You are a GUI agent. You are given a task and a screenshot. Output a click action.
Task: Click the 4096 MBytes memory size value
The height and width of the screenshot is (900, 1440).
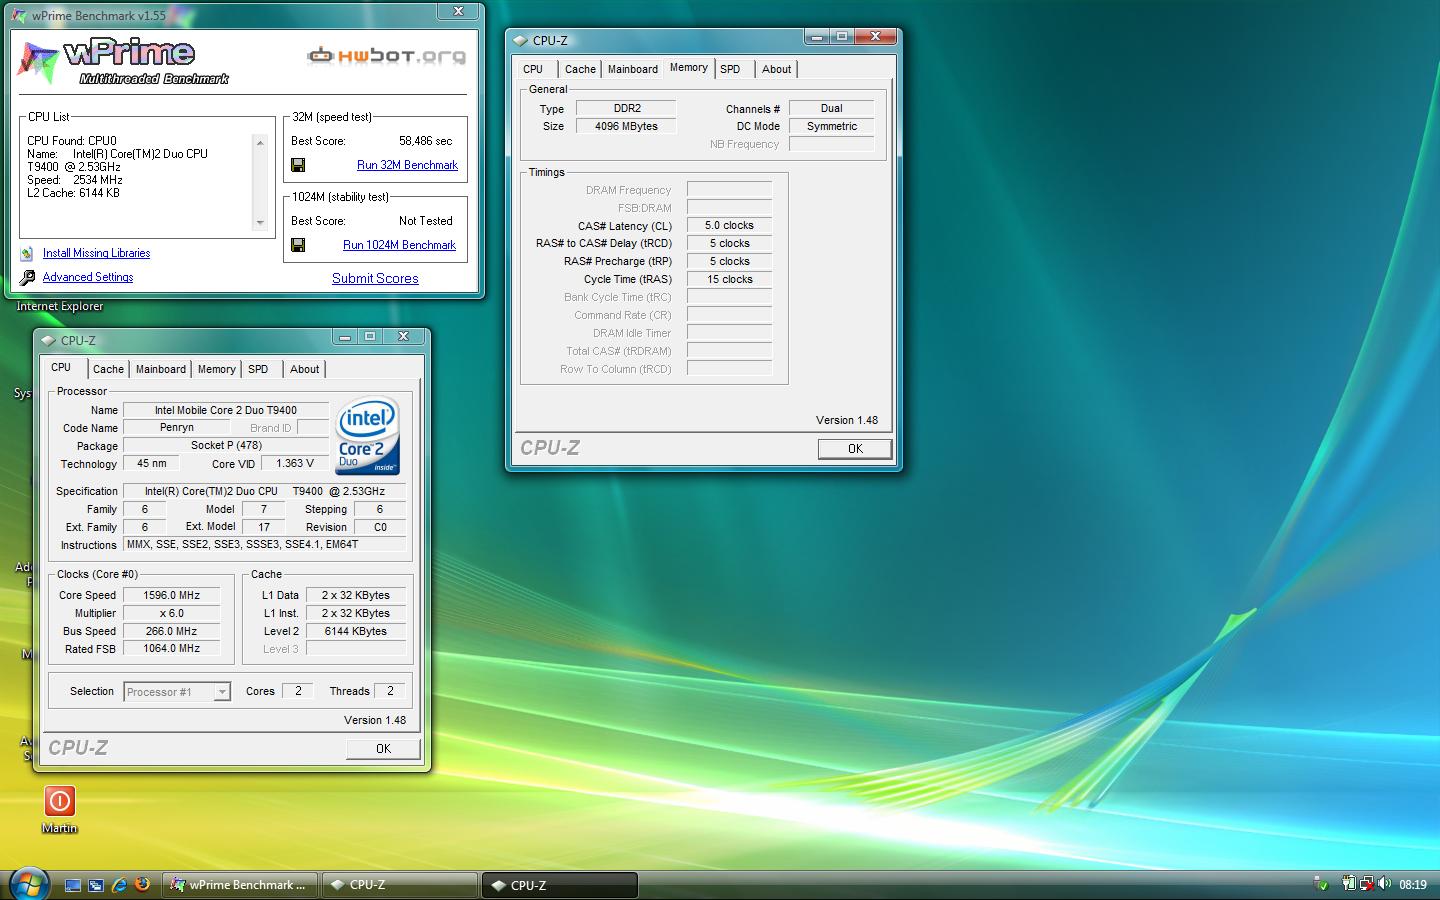pos(626,127)
